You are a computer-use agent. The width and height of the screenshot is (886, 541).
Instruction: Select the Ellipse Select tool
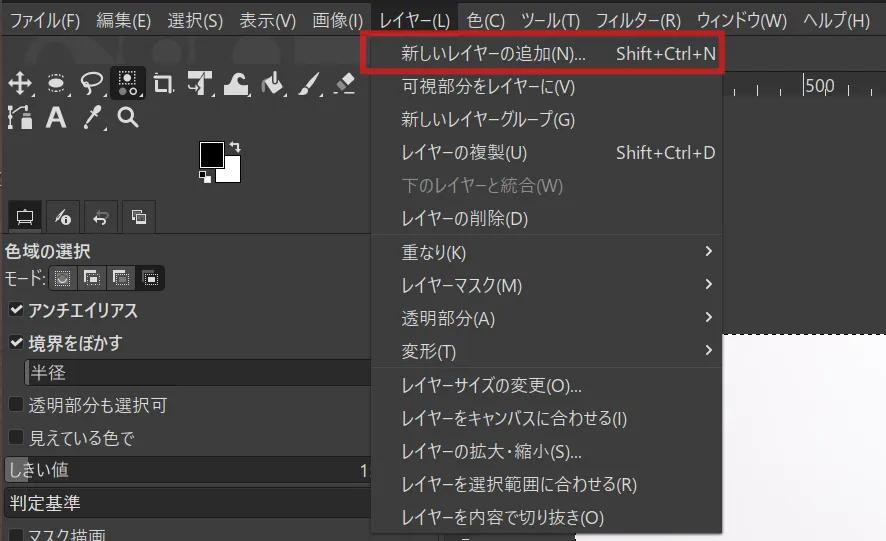point(56,84)
